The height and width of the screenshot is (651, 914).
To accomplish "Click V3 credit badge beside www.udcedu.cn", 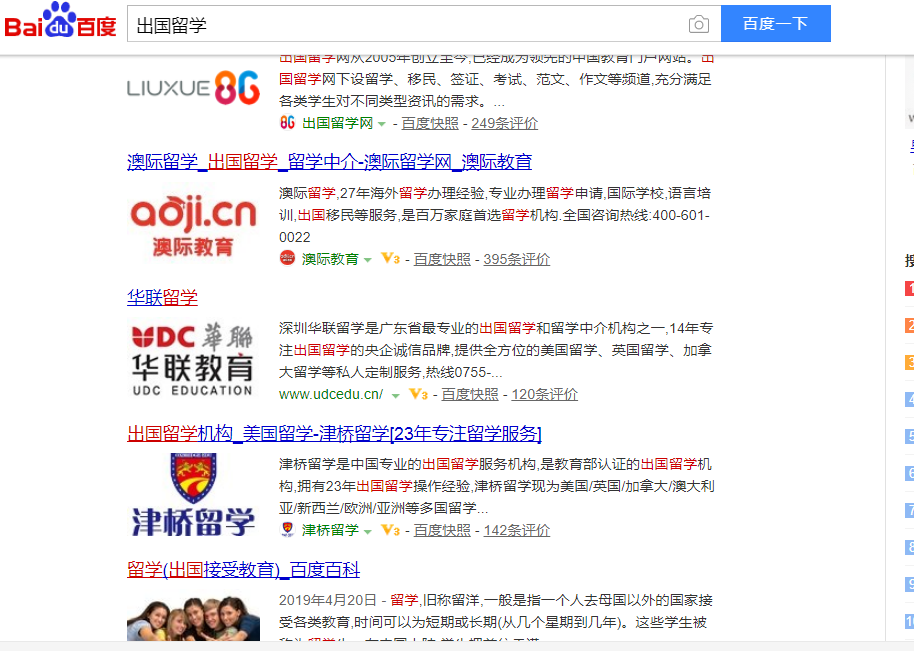I will pos(418,395).
